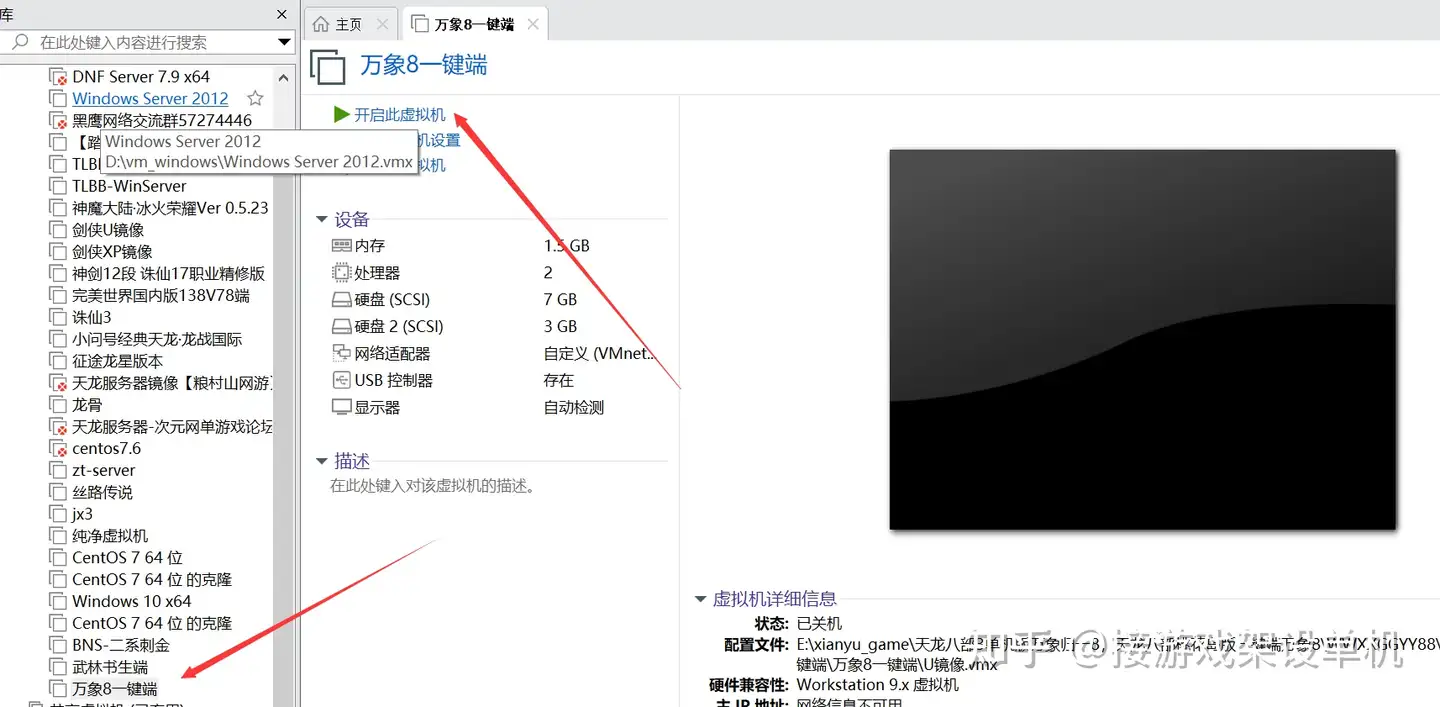This screenshot has width=1440, height=707.
Task: Click the VM icon beside 剑侠U镜像
Action: (59, 230)
